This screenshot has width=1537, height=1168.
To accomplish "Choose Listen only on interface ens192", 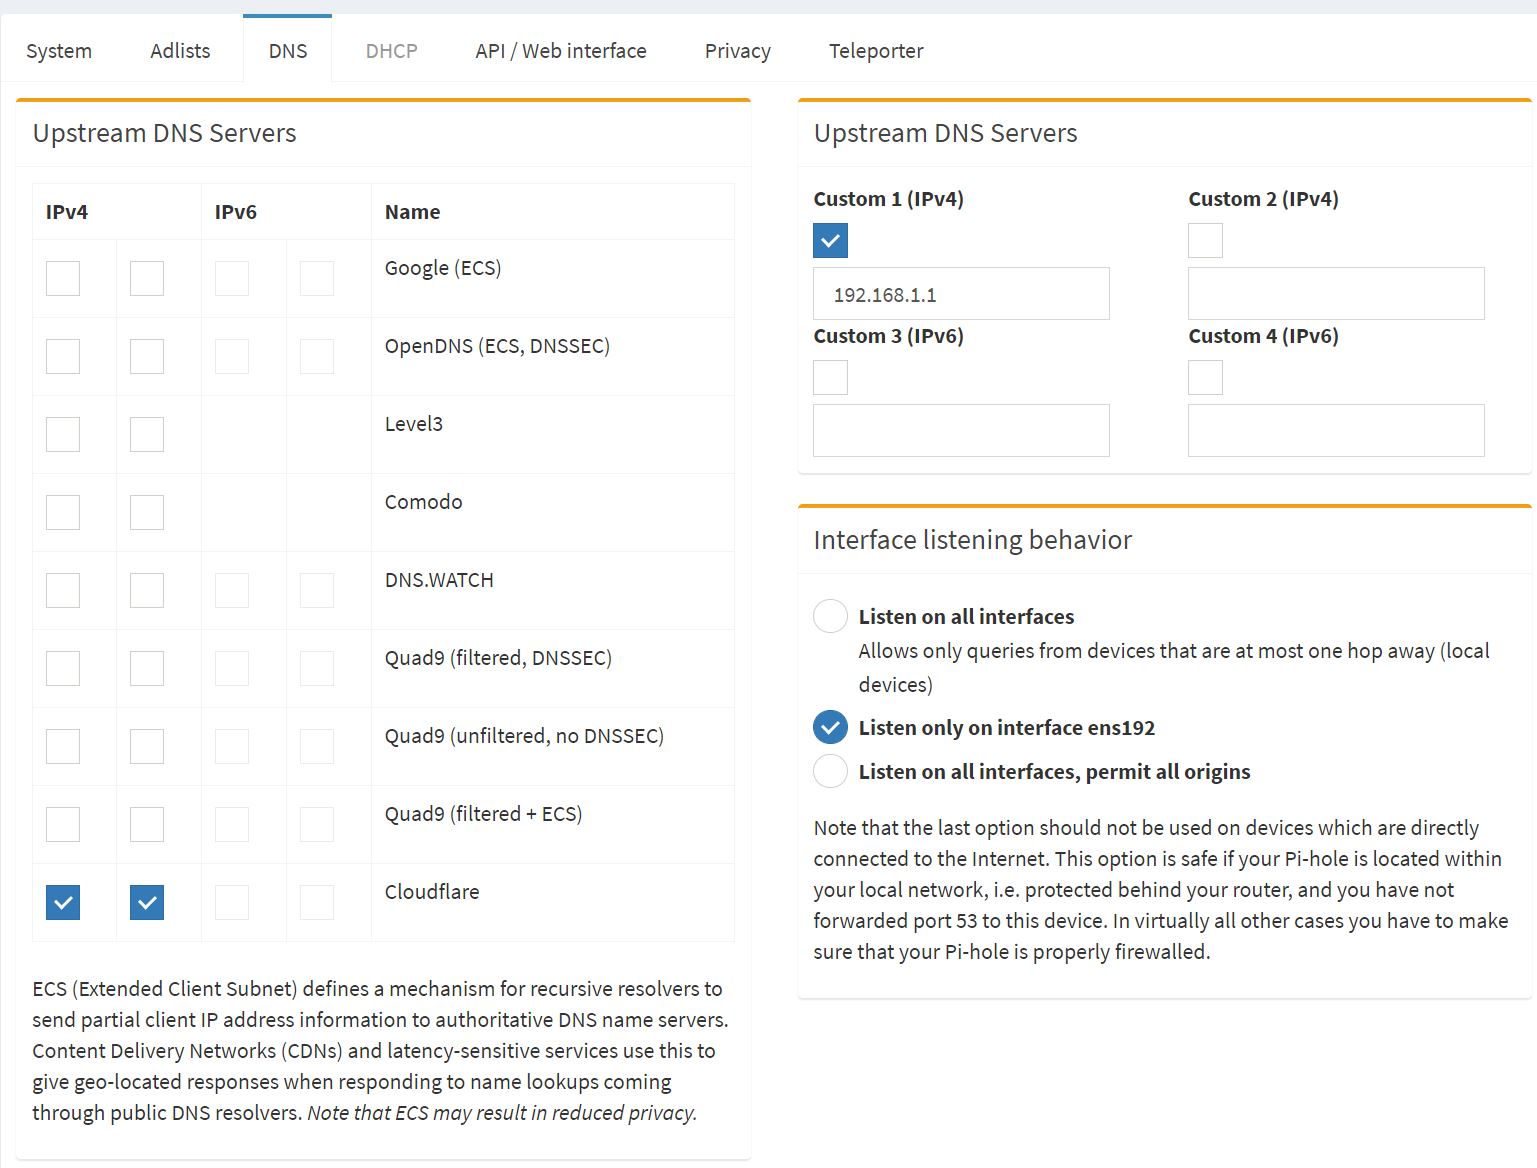I will tap(830, 727).
